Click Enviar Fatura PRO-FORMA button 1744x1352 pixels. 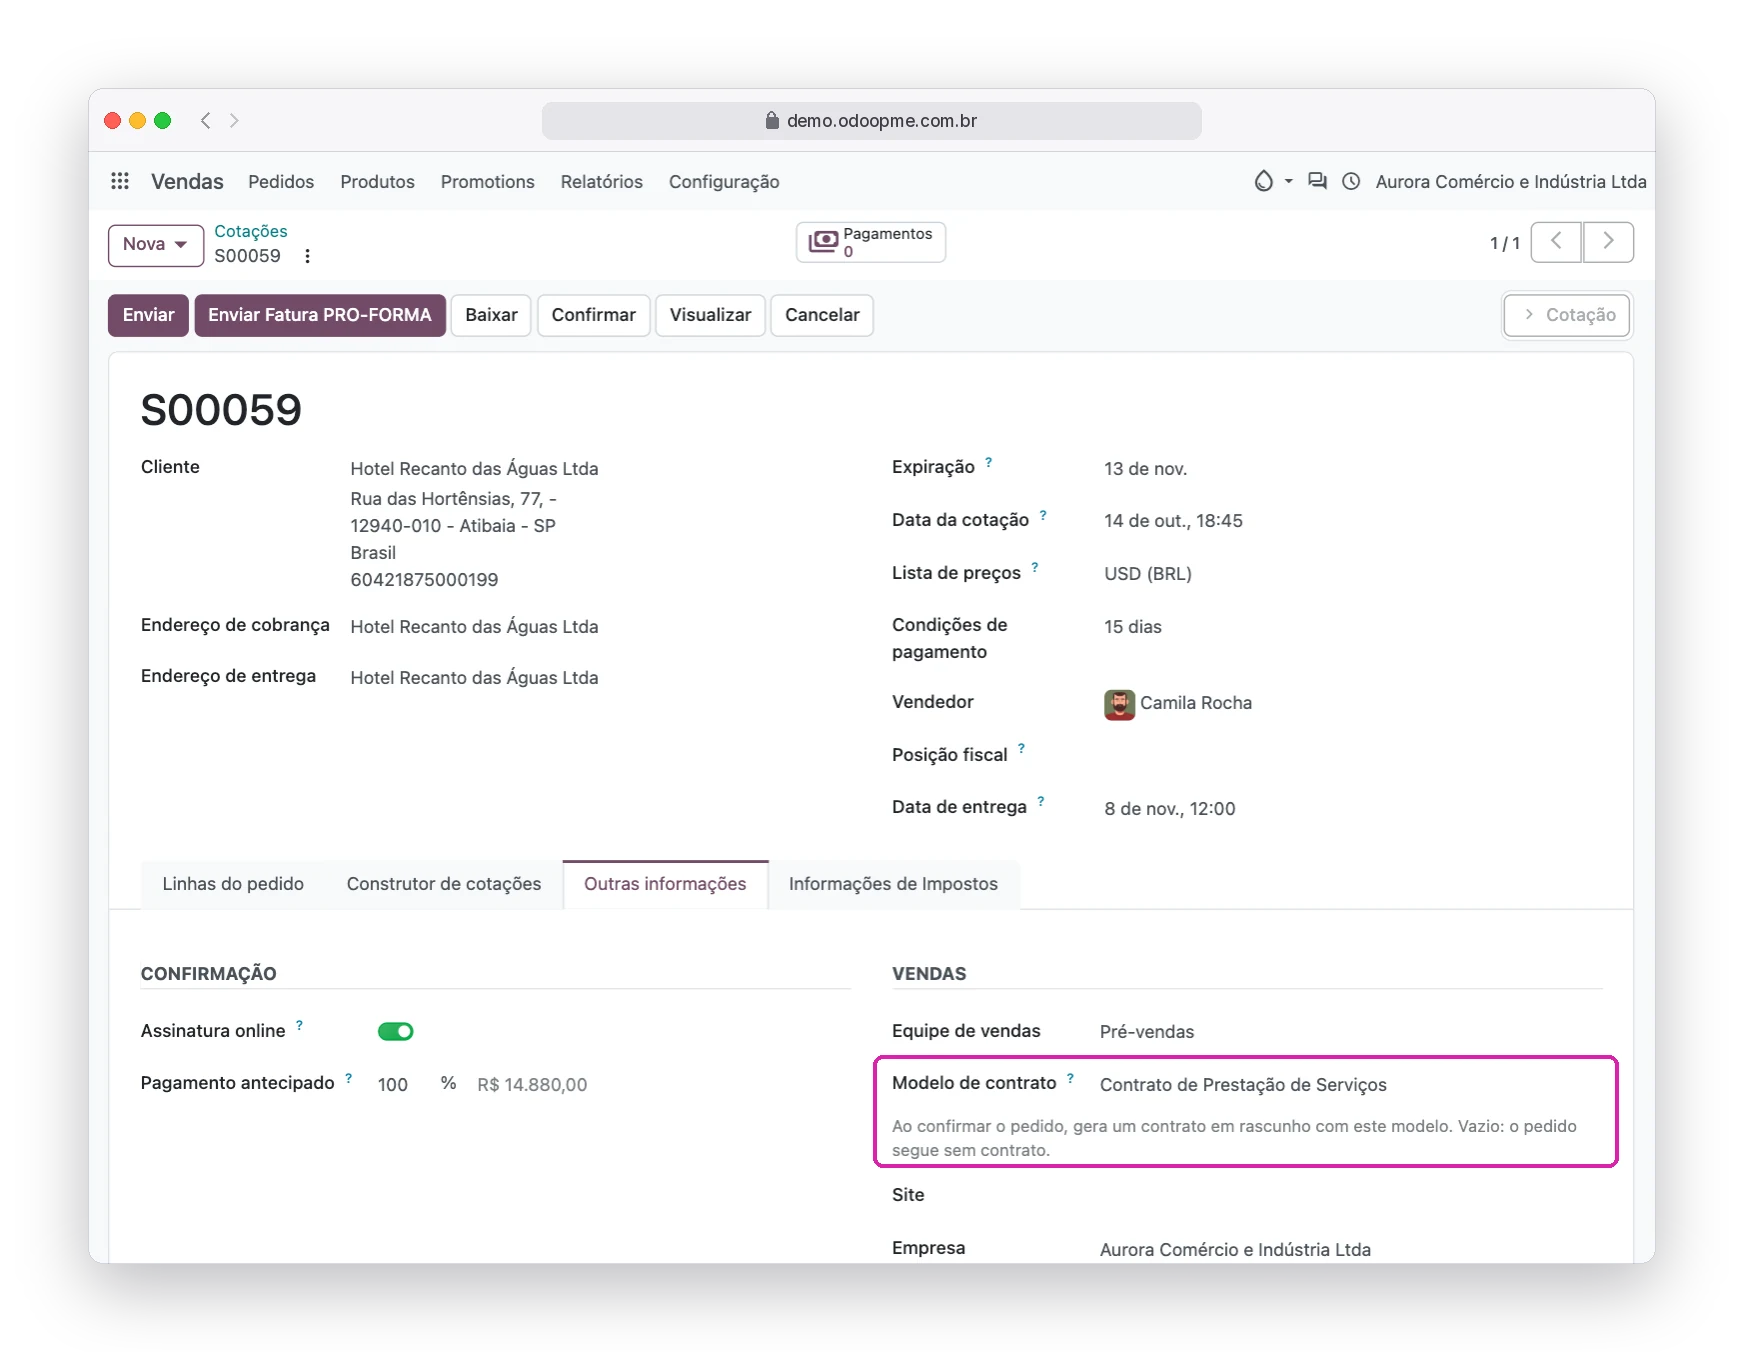320,315
